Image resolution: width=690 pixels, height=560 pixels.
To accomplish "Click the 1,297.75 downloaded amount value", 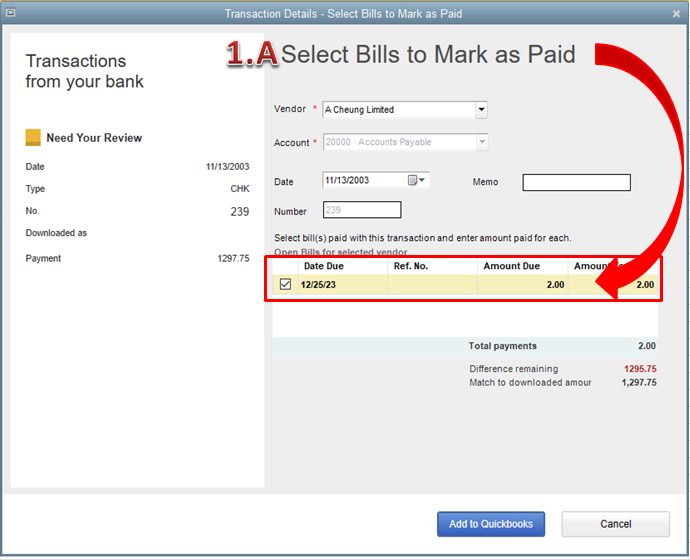I will click(639, 382).
